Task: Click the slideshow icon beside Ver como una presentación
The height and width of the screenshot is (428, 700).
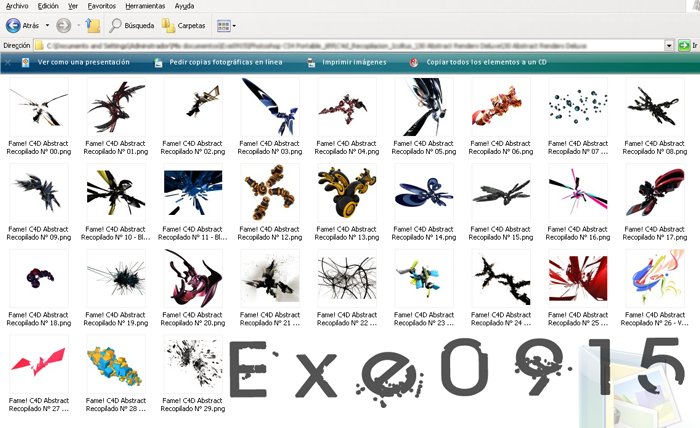Action: click(24, 62)
